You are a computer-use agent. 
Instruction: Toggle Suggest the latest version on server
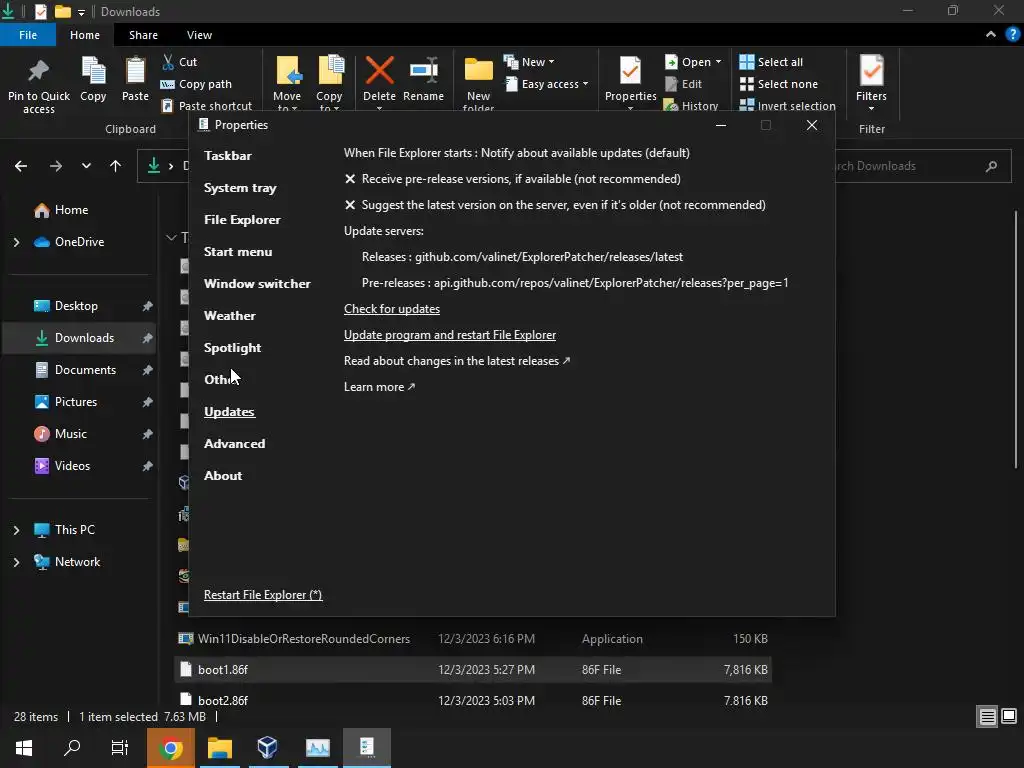click(x=555, y=205)
